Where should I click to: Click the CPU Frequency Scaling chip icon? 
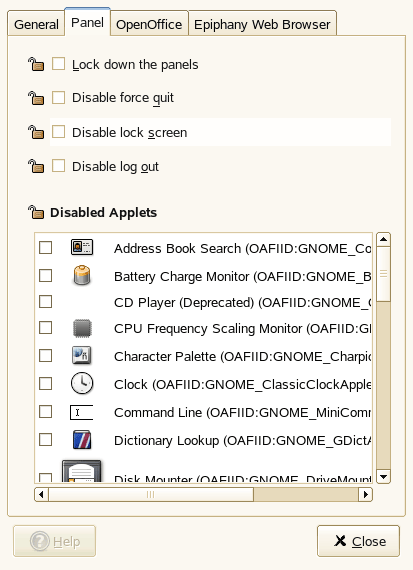coord(82,328)
